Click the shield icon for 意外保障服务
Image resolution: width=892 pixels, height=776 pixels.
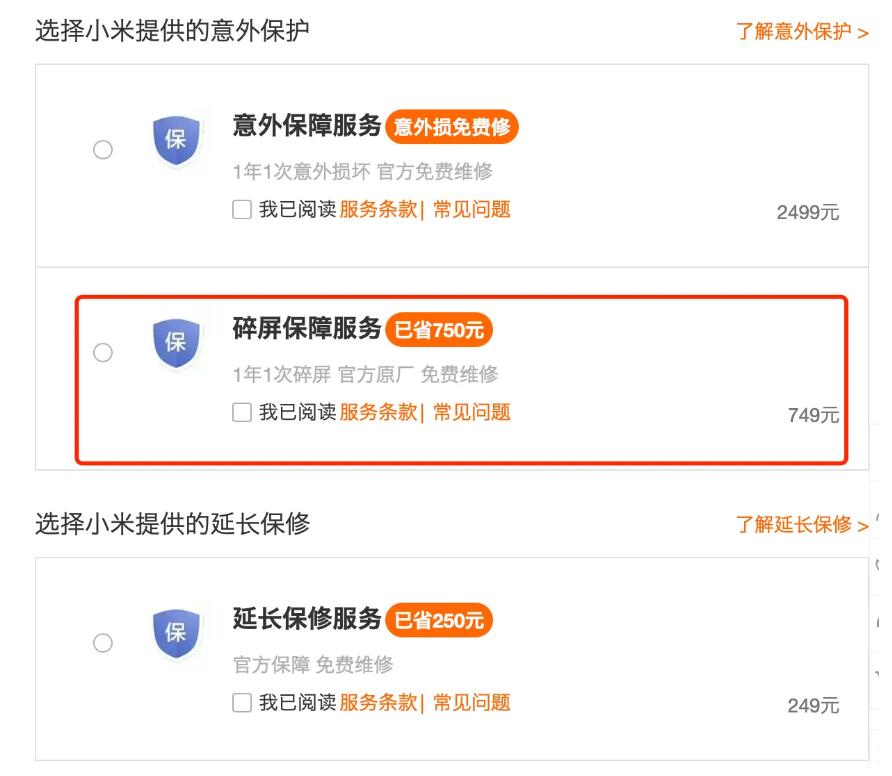point(176,140)
